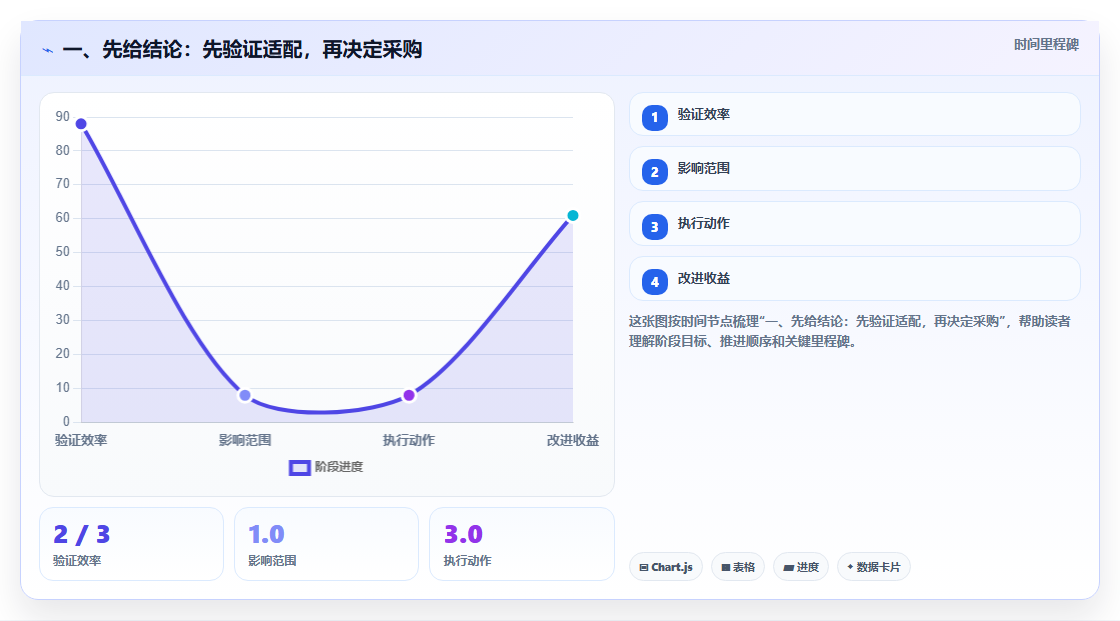
Task: Click the 2 / 3 验证效率 data card
Action: (131, 544)
